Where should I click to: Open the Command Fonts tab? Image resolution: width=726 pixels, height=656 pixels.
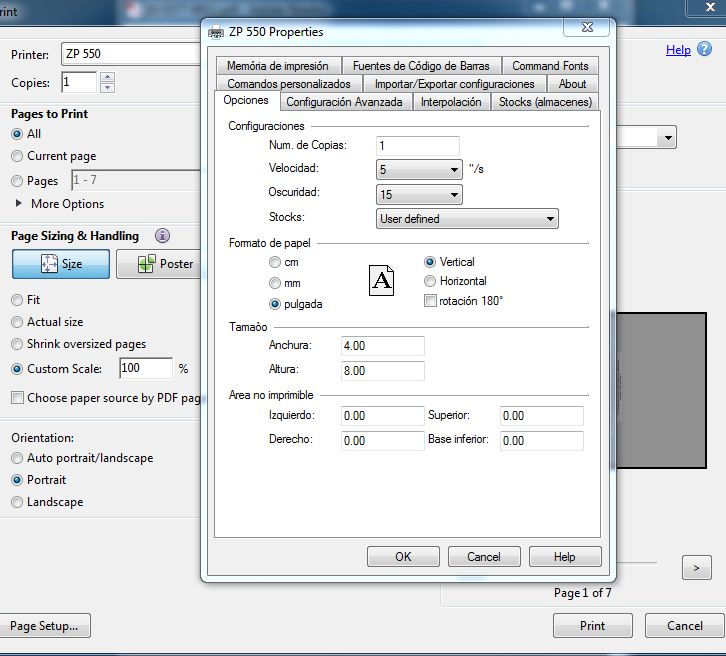(550, 66)
